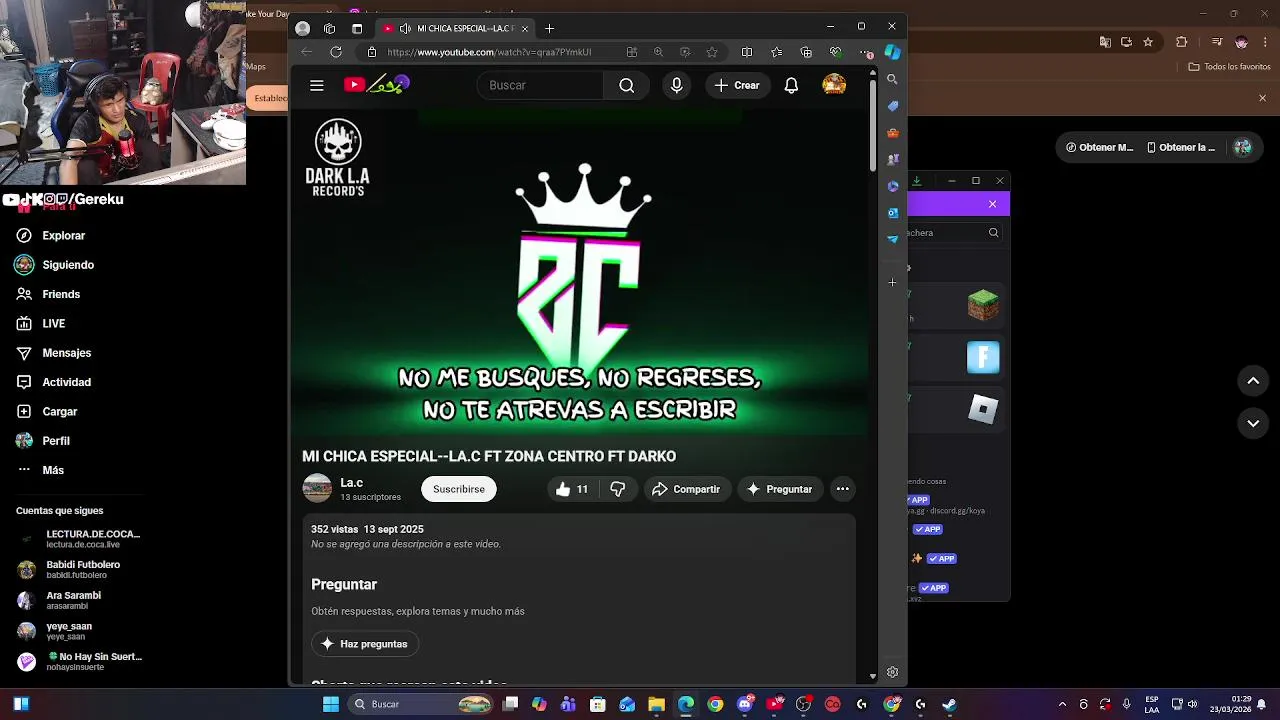Click the La.c channel name
Image resolution: width=1280 pixels, height=720 pixels.
pyautogui.click(x=351, y=483)
